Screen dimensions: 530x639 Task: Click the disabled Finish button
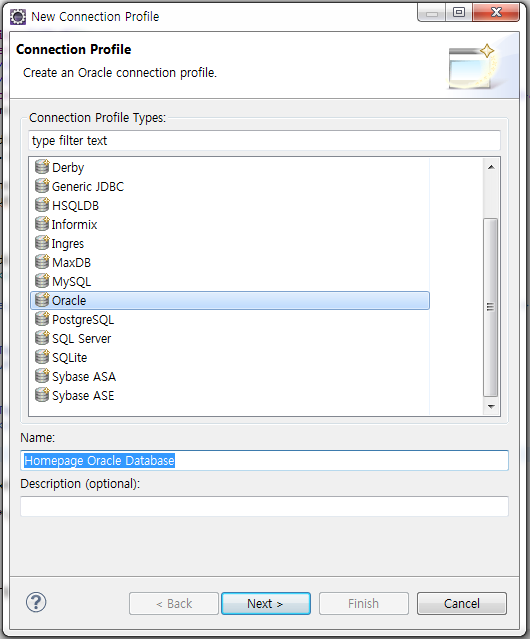coord(364,603)
